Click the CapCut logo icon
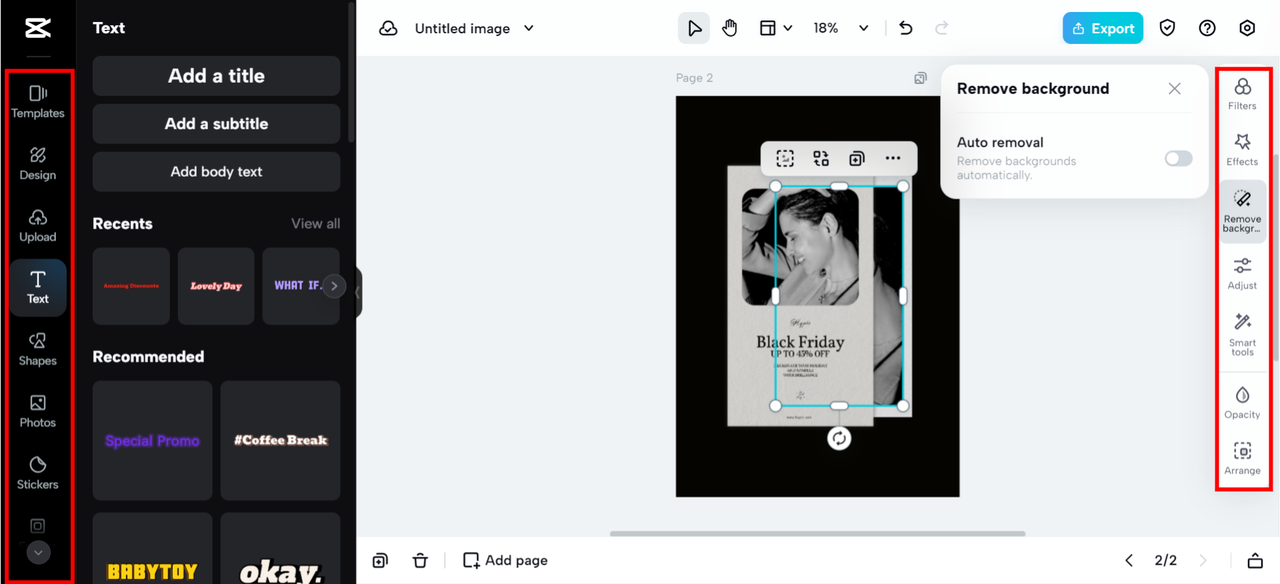The height and width of the screenshot is (584, 1280). click(37, 28)
